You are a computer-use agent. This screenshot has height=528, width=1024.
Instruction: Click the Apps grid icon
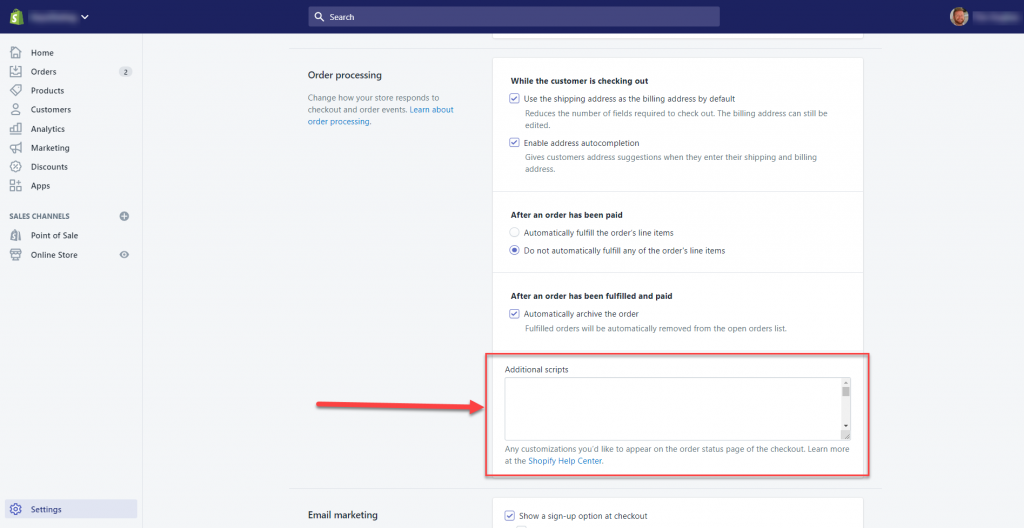click(x=16, y=186)
